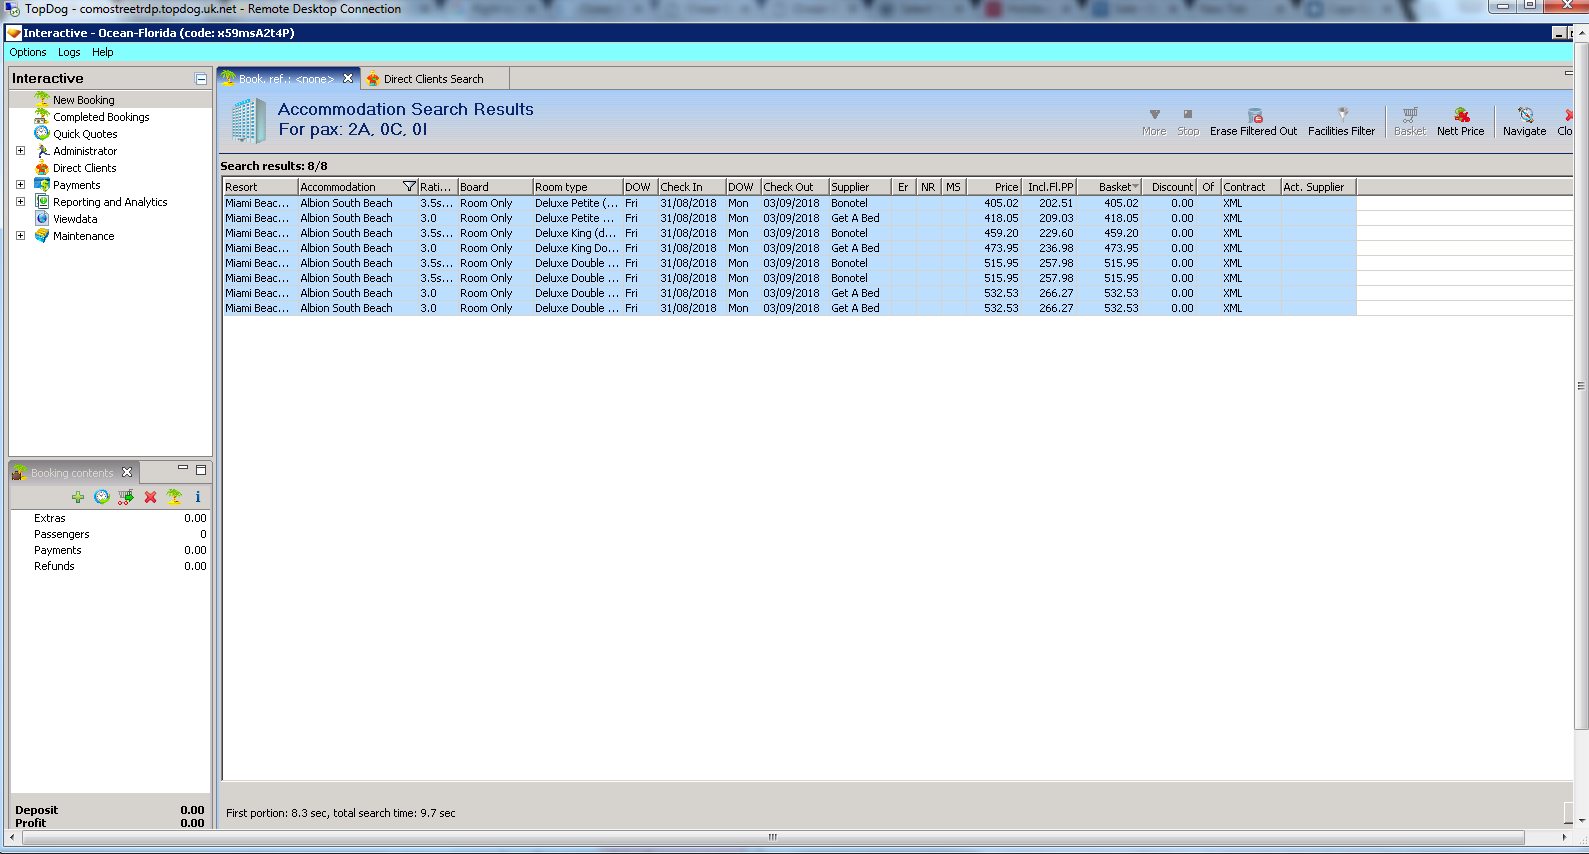Sort results by Room type column header

pyautogui.click(x=577, y=187)
